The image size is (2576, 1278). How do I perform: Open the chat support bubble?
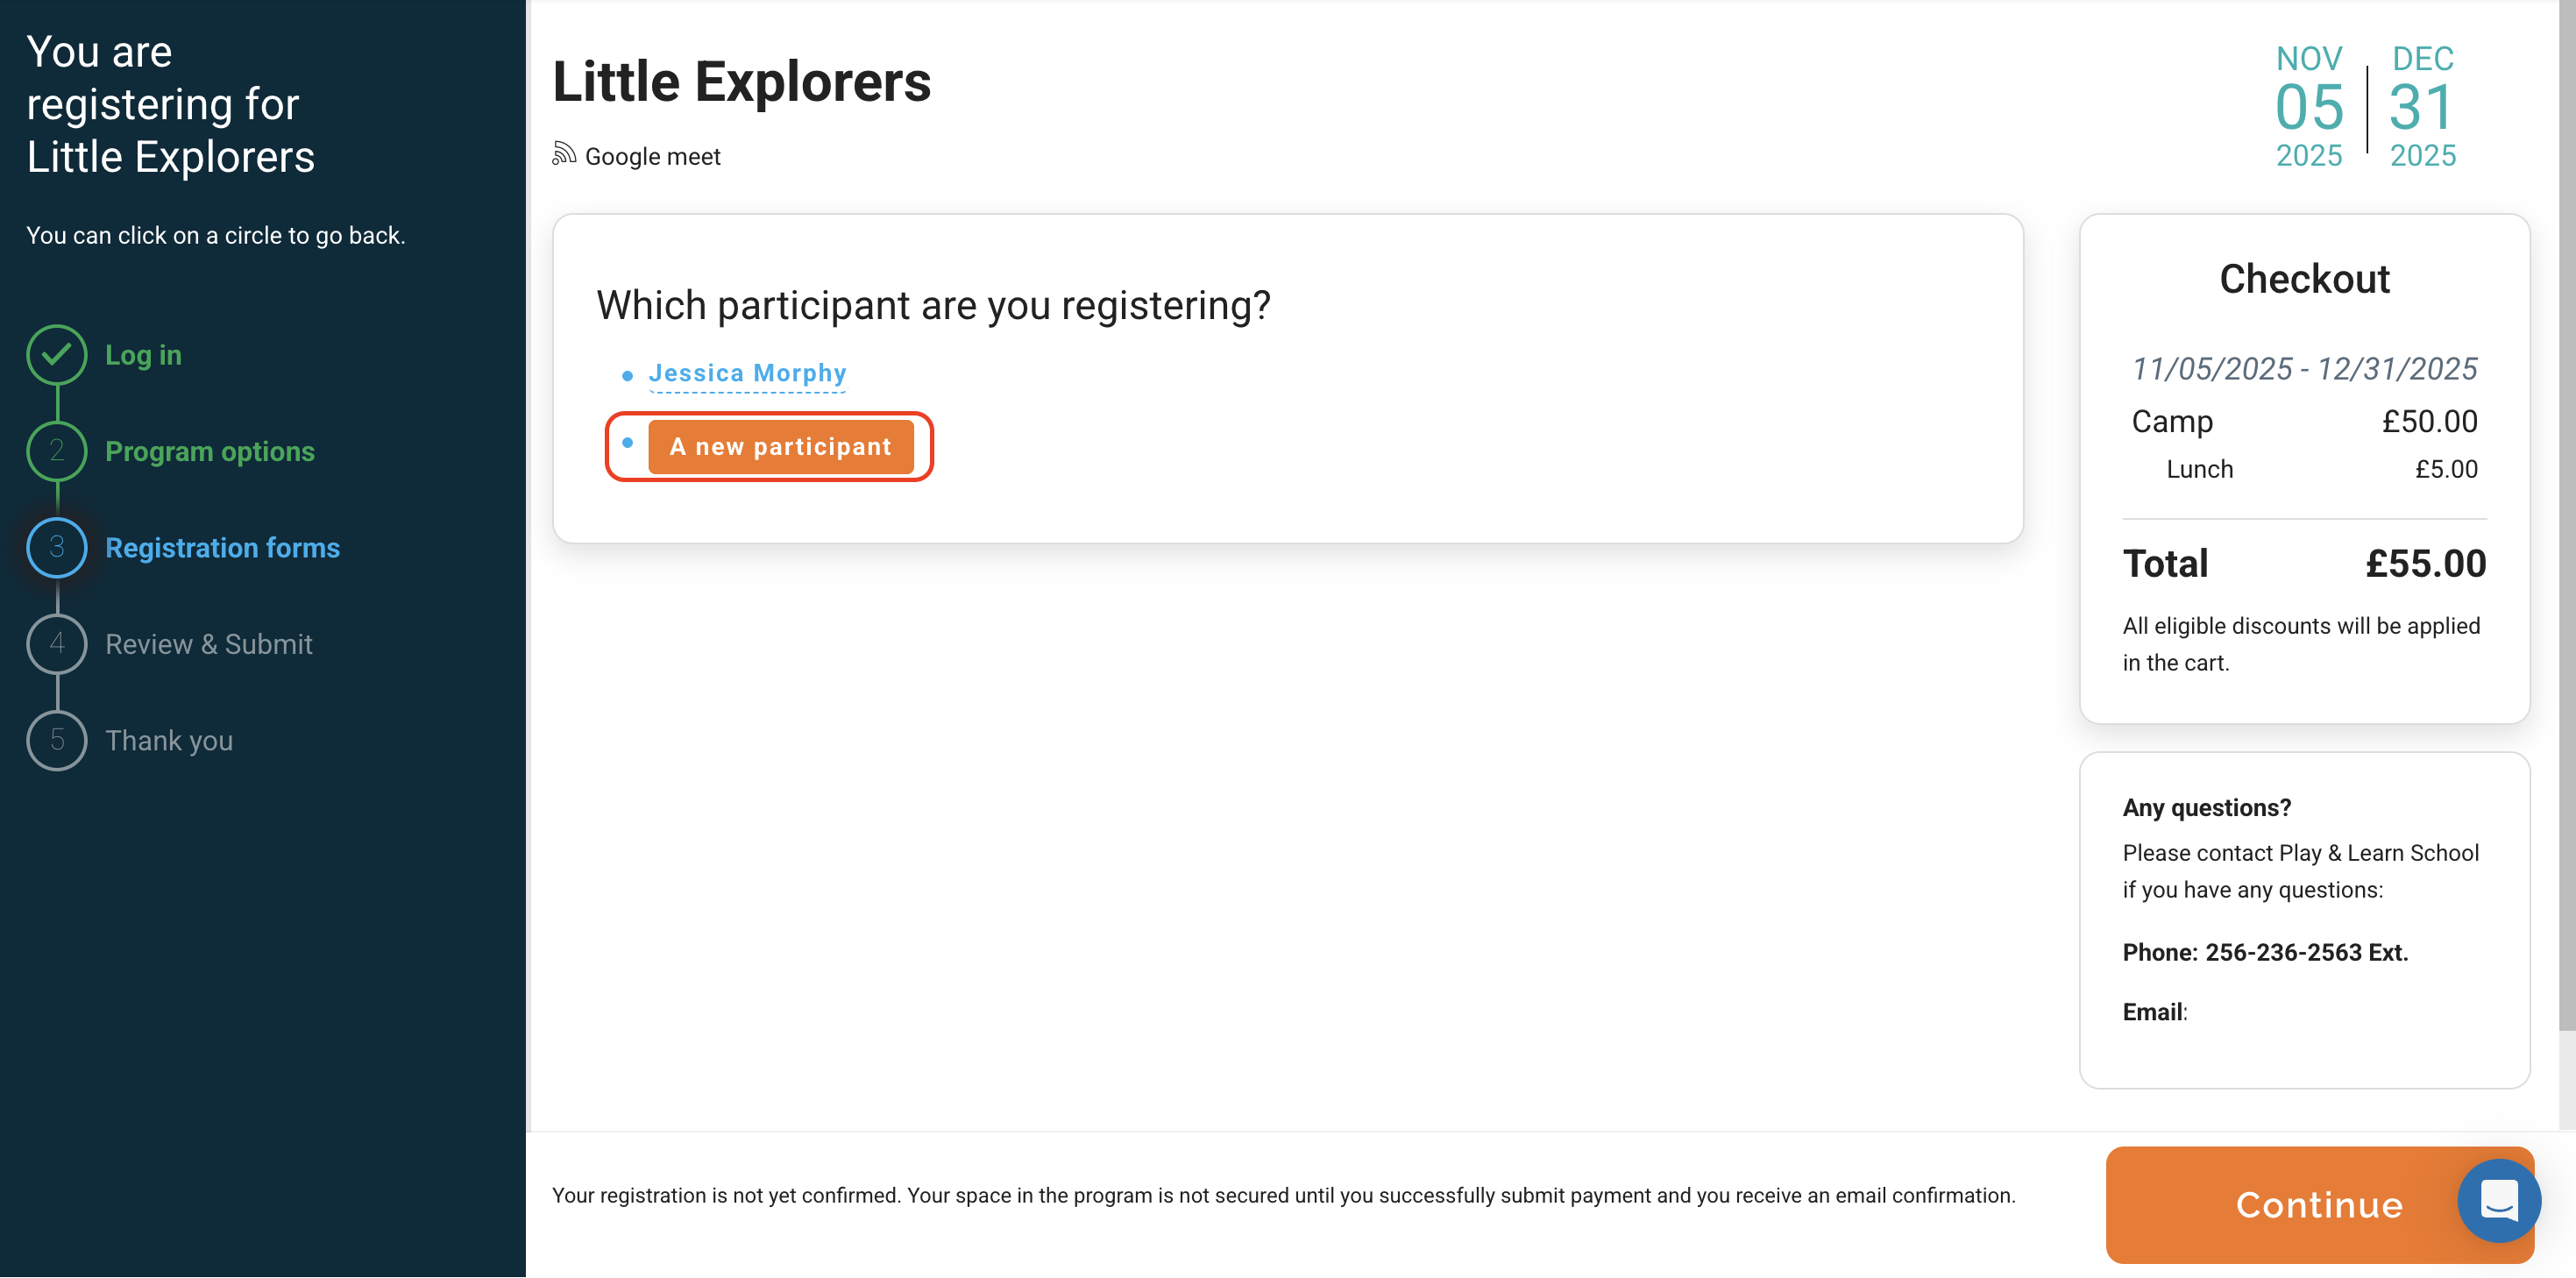[2498, 1200]
